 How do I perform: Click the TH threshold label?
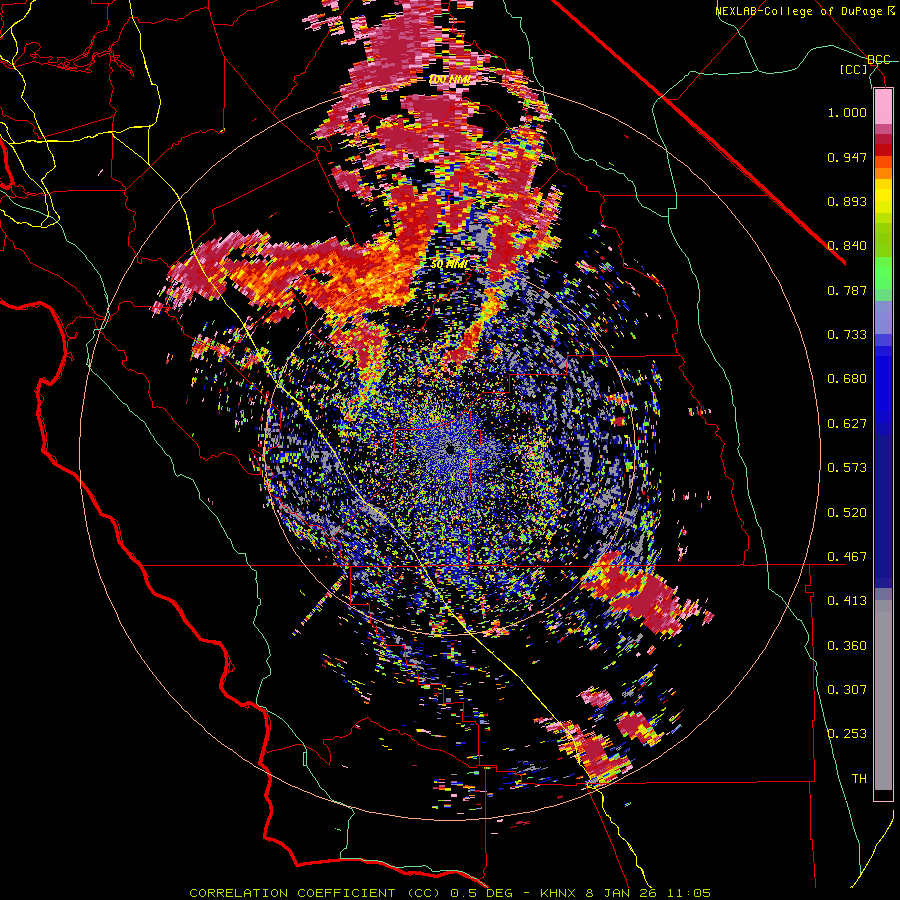click(859, 779)
